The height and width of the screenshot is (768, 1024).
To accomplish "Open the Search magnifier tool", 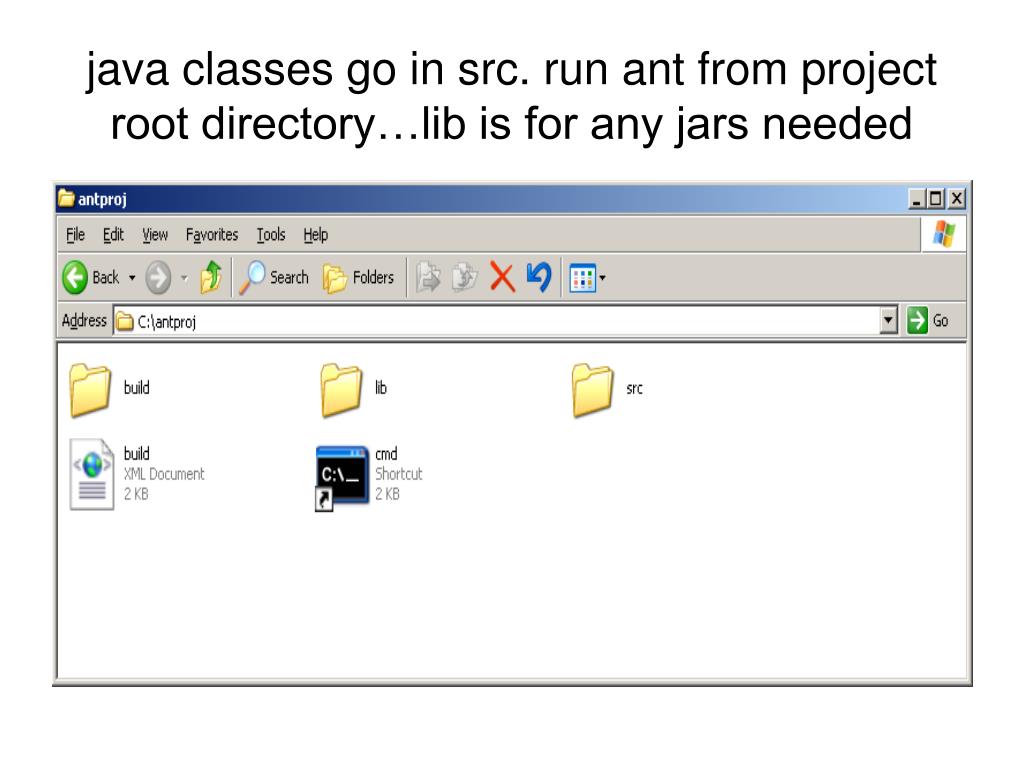I will [274, 278].
